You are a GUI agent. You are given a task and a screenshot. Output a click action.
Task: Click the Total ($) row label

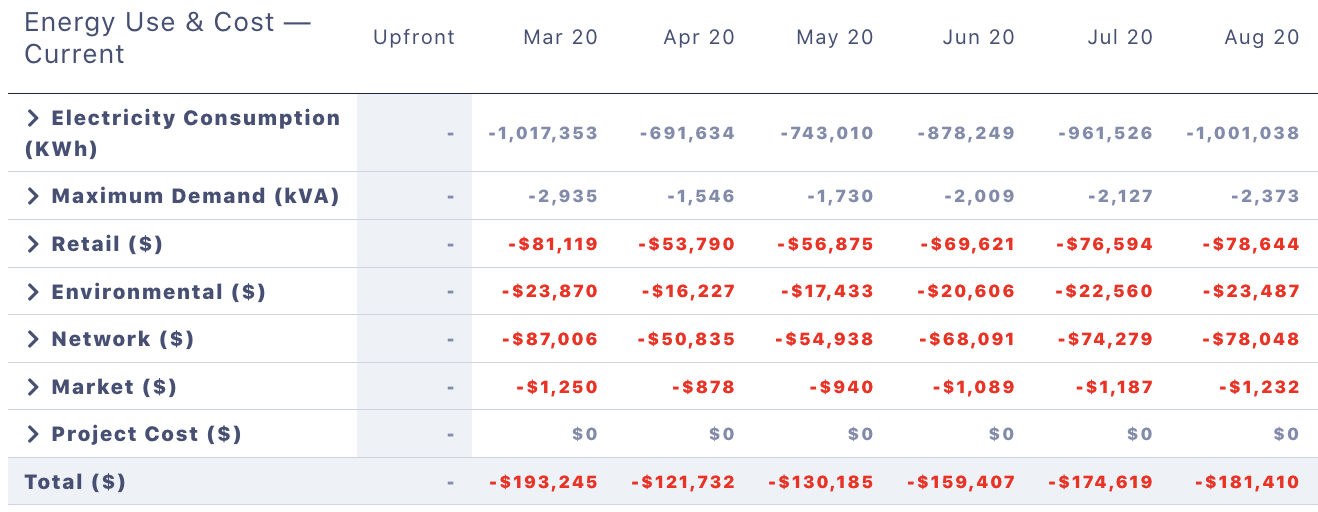pos(75,482)
